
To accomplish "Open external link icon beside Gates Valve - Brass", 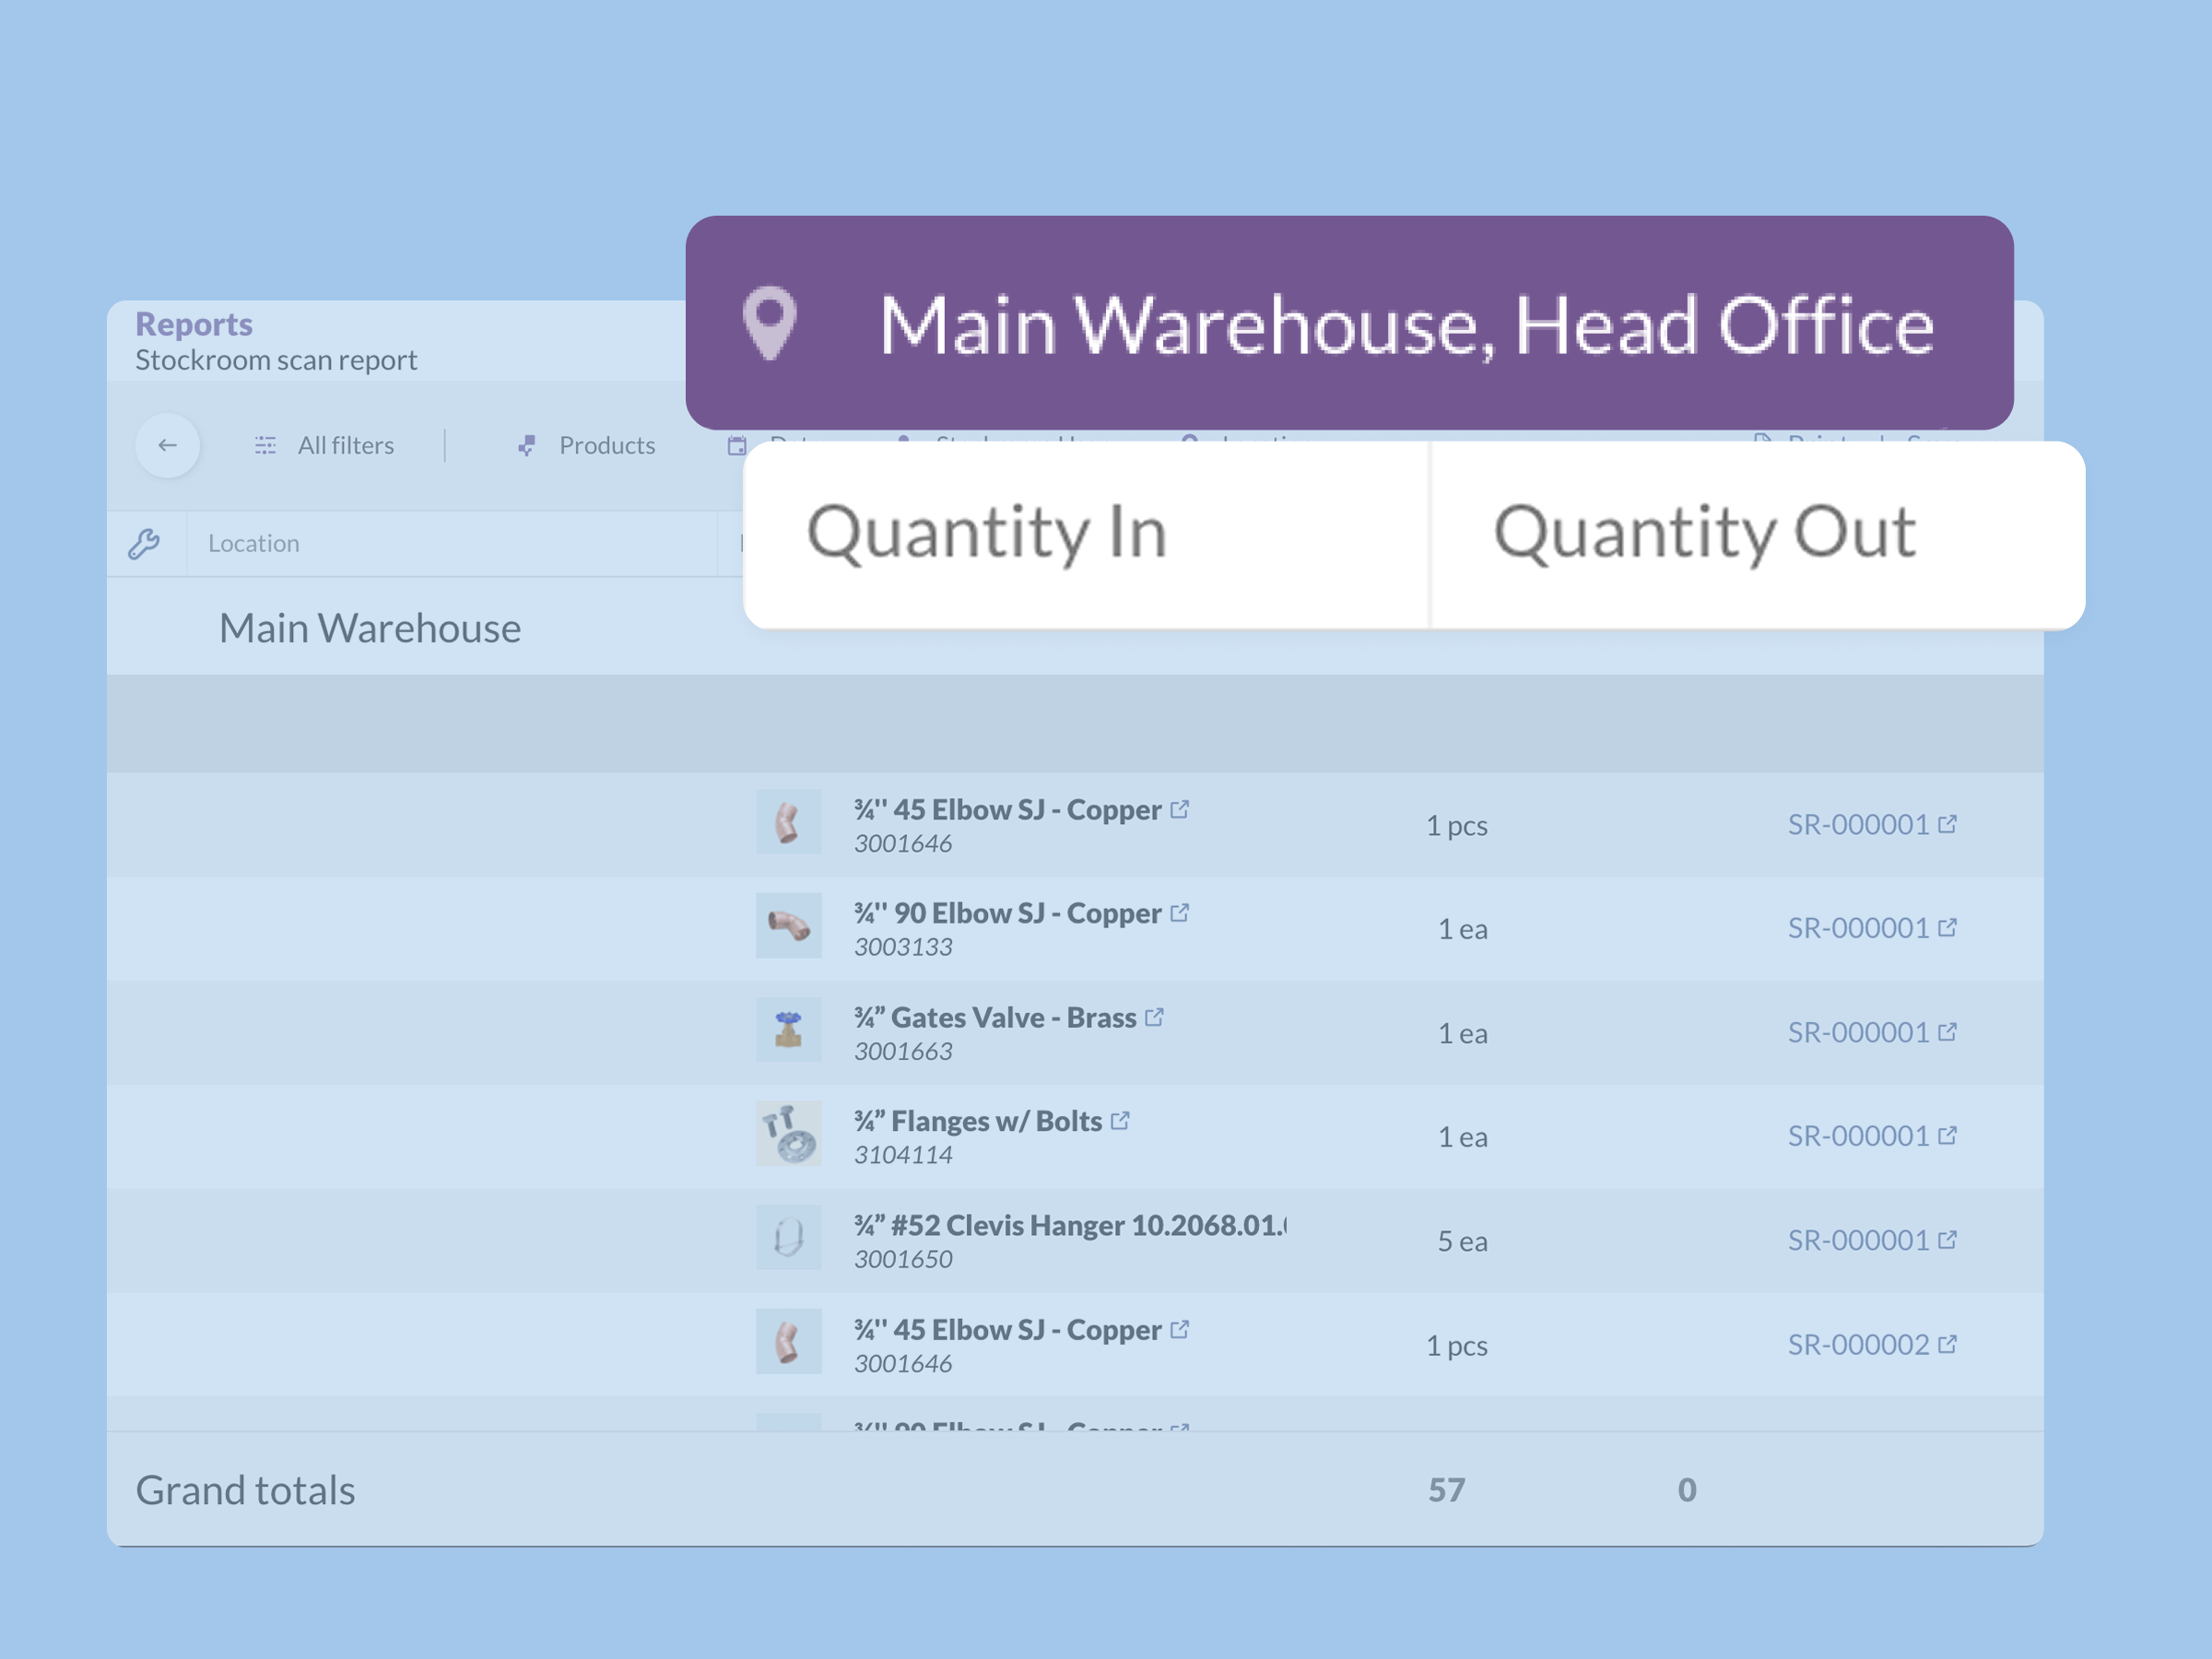I will click(1155, 1017).
